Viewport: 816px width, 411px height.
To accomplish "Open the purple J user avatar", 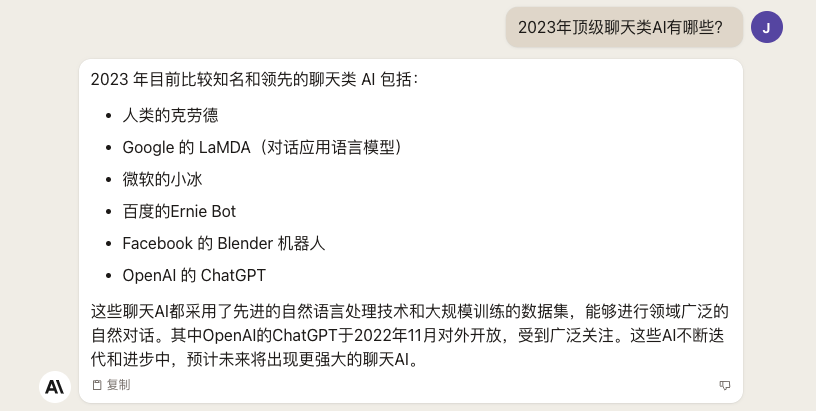I will 767,27.
